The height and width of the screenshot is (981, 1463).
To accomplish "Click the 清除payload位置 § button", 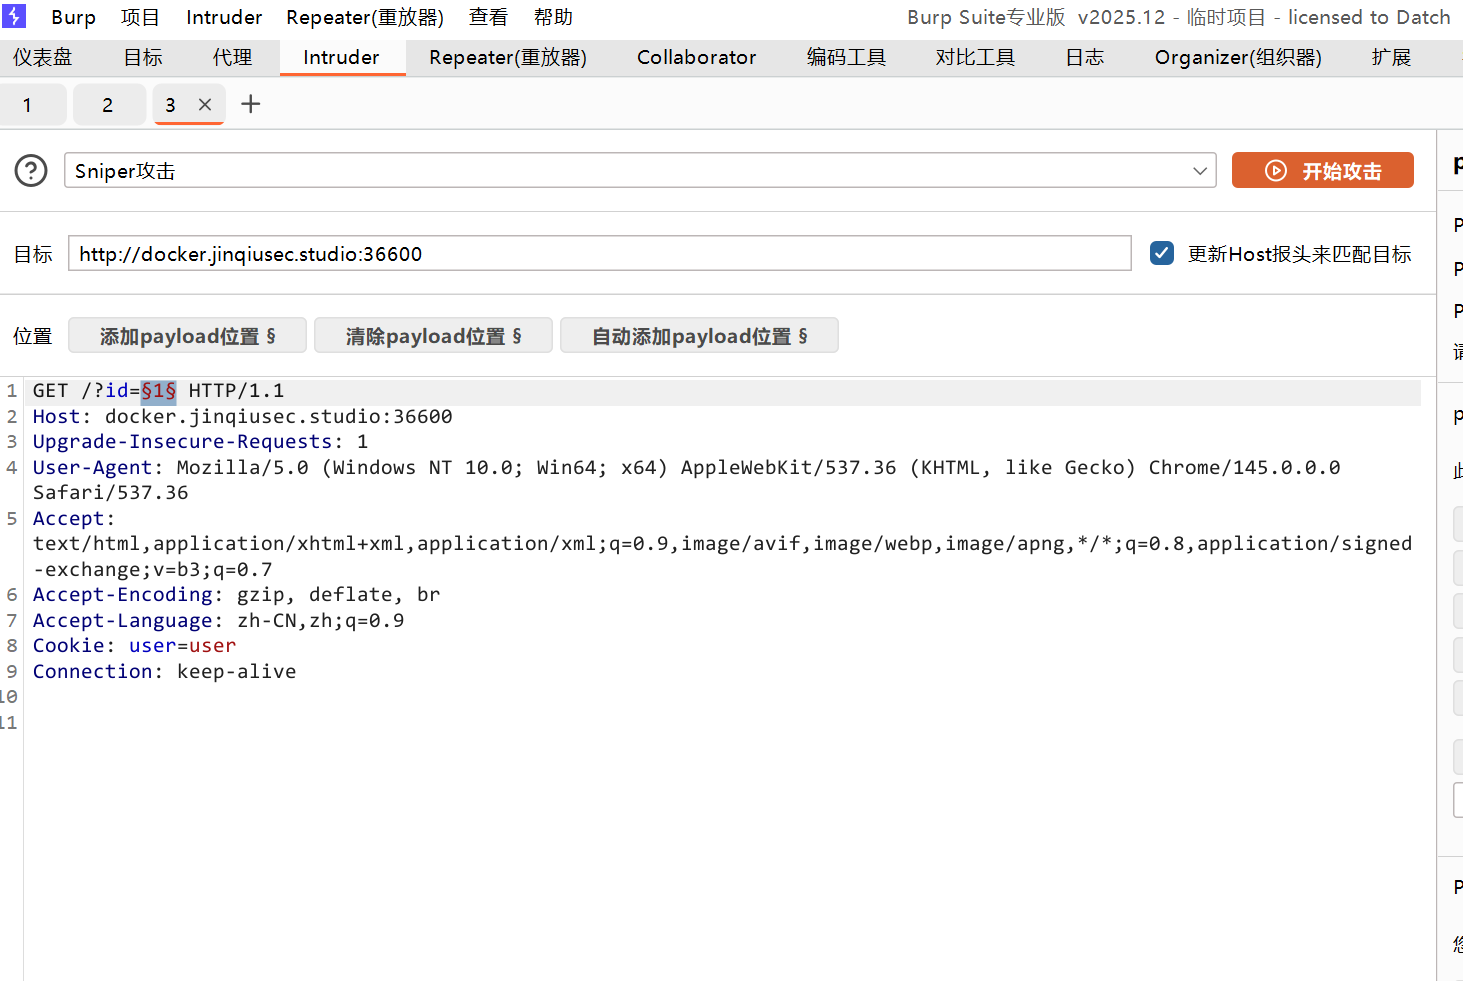I will tap(433, 336).
